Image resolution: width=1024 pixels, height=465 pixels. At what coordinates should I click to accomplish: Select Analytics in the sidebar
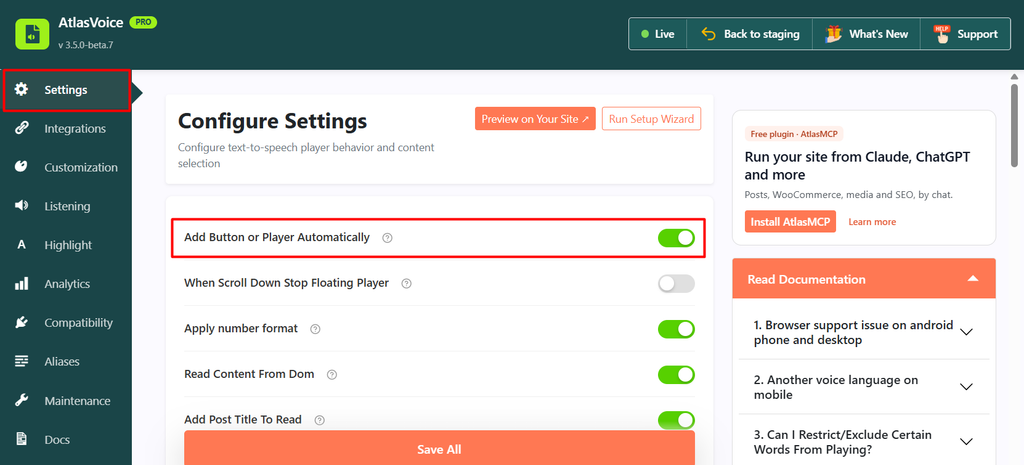(x=66, y=284)
